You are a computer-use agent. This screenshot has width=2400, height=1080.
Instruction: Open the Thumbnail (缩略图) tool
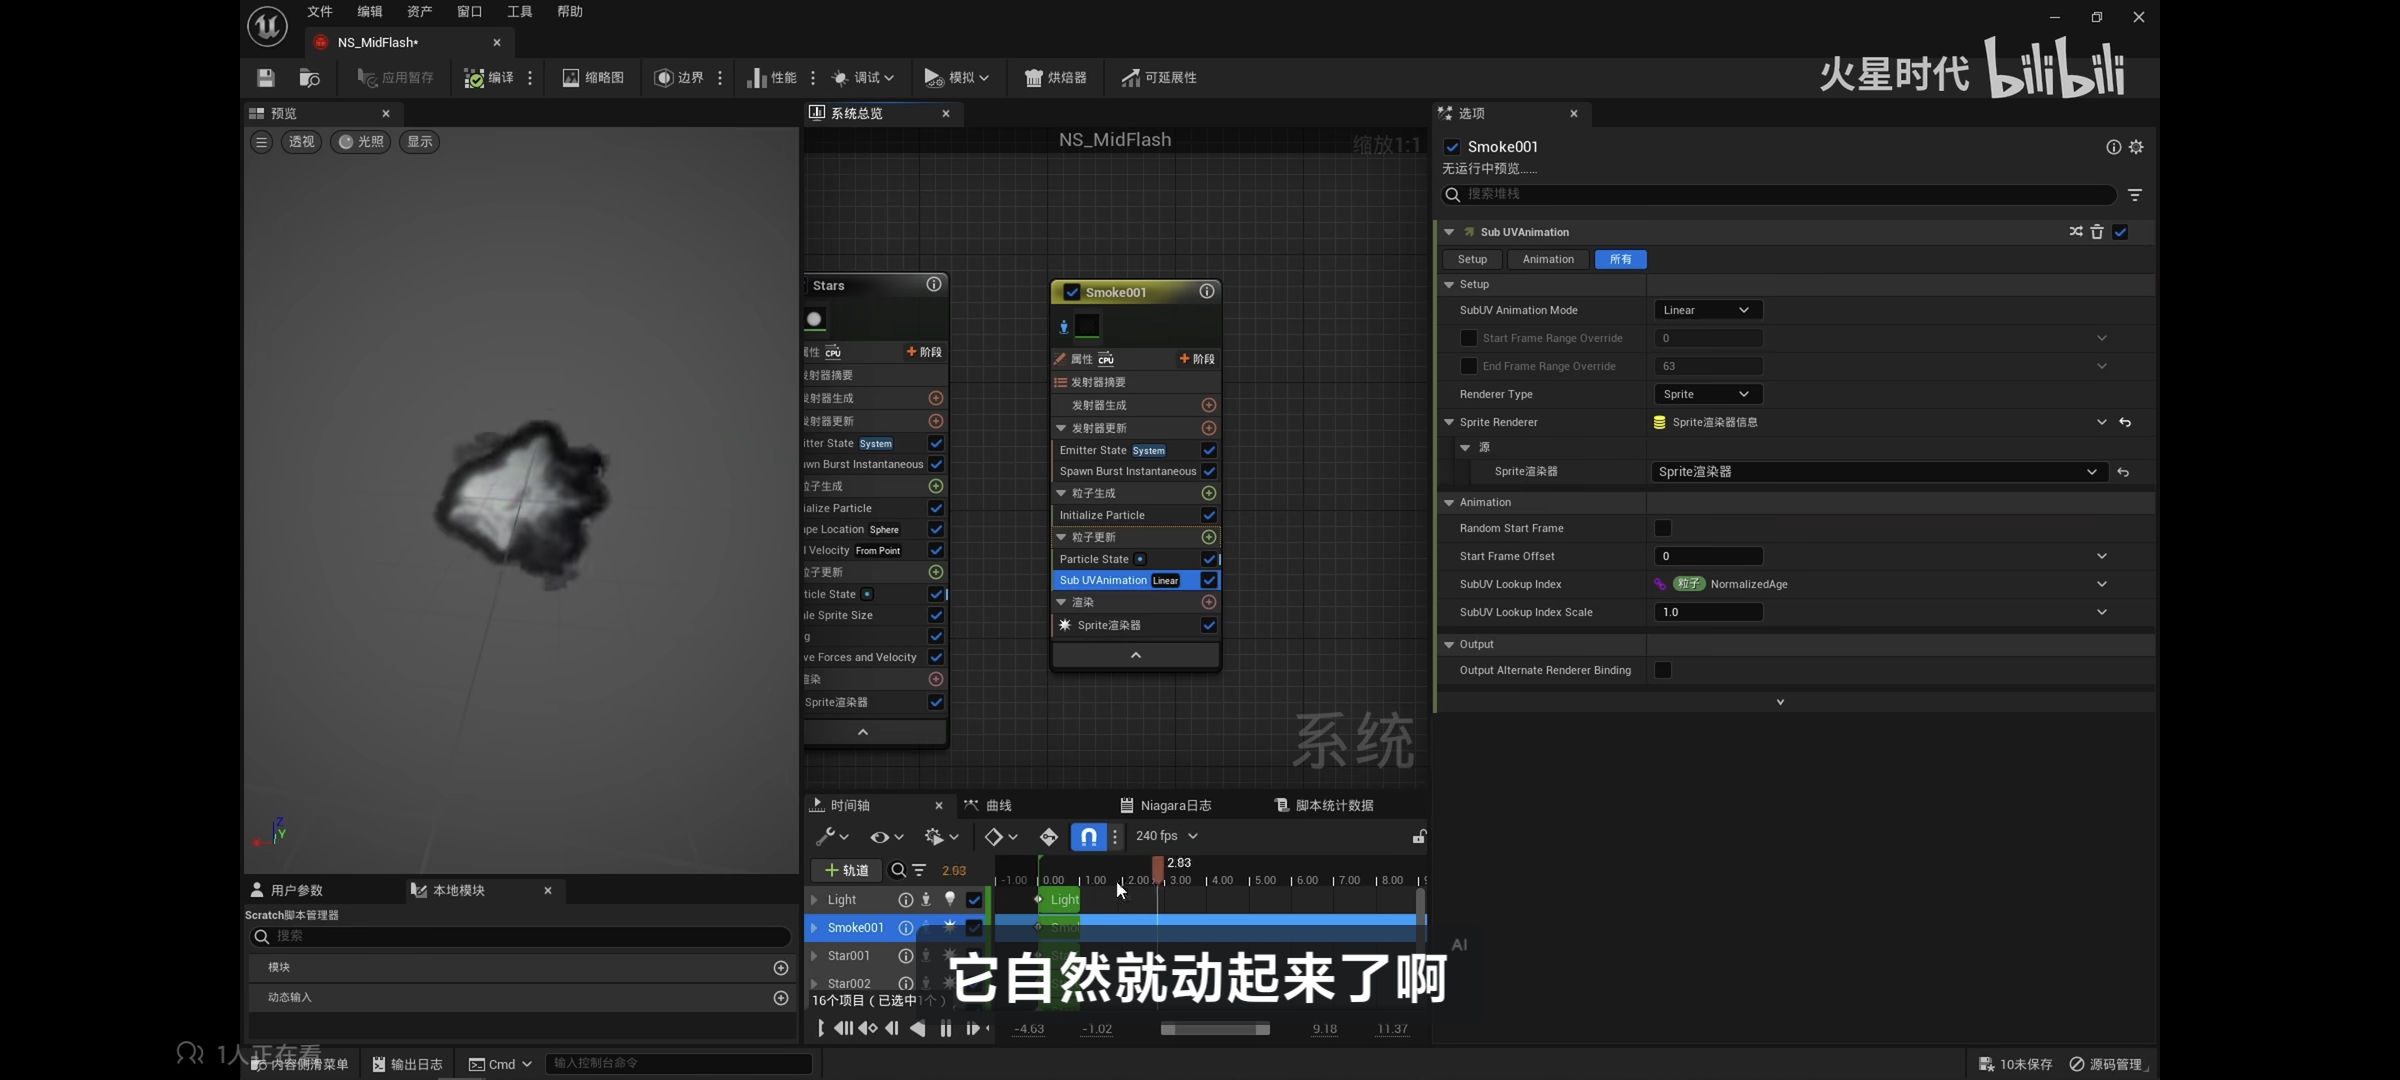593,78
